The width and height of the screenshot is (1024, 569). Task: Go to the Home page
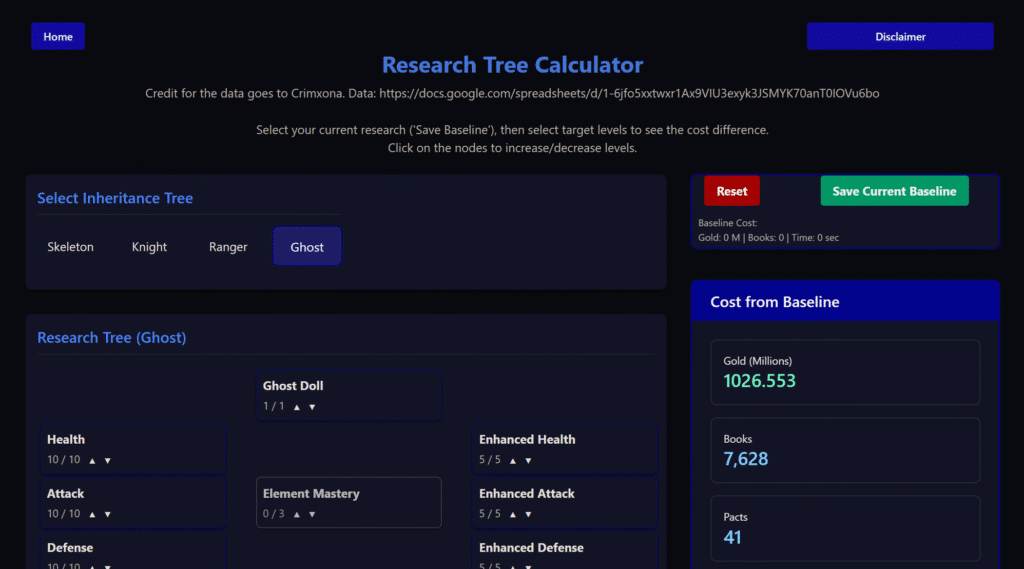pos(58,36)
